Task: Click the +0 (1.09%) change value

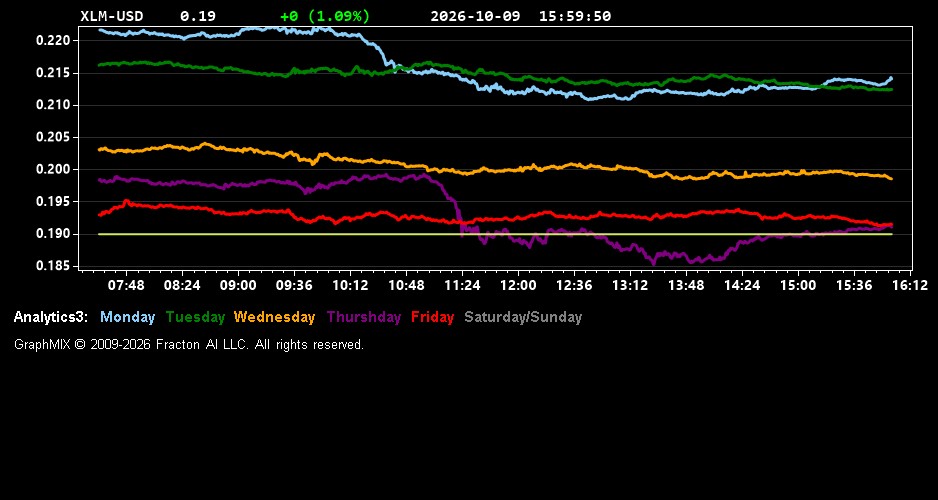Action: (325, 16)
